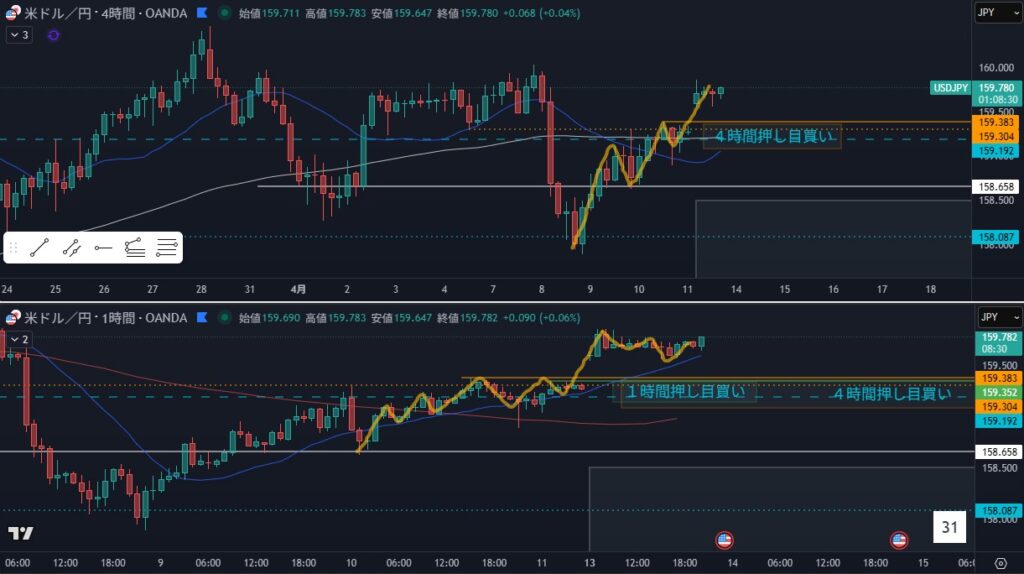Click the blue flag icon beside OANDA
This screenshot has width=1024, height=574.
pos(202,14)
